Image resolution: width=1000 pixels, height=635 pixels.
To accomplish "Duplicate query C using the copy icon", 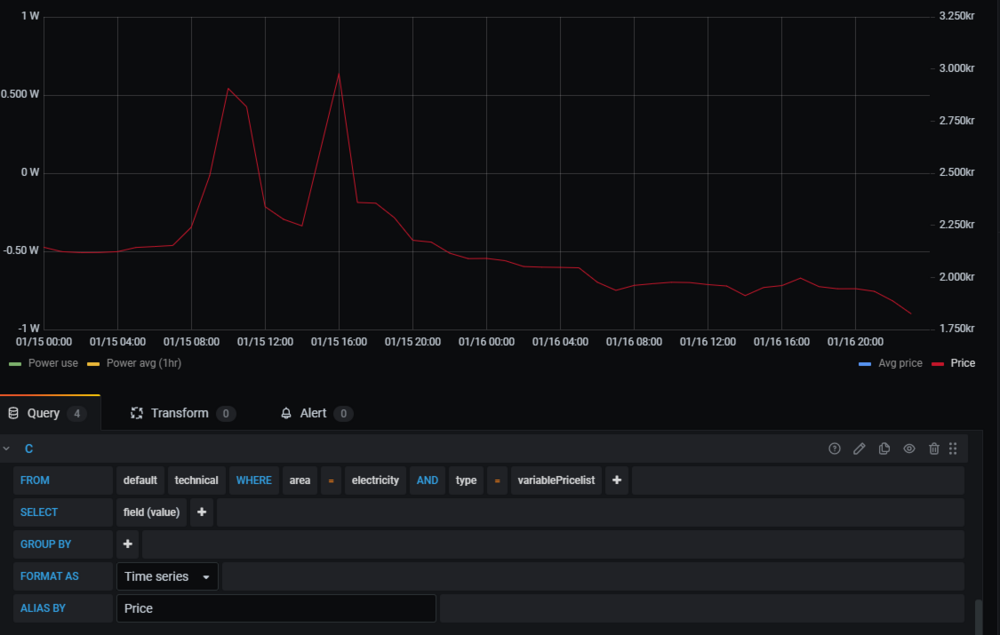I will click(884, 449).
